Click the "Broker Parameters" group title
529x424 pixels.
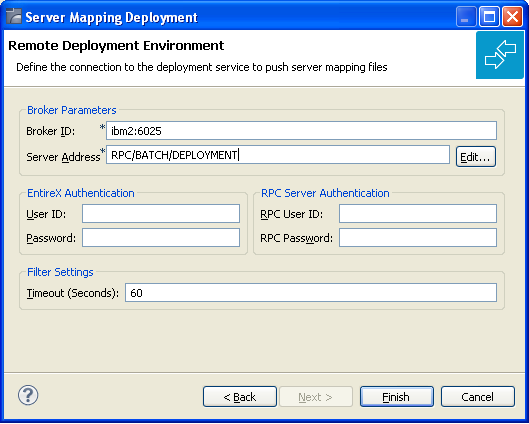tap(72, 110)
